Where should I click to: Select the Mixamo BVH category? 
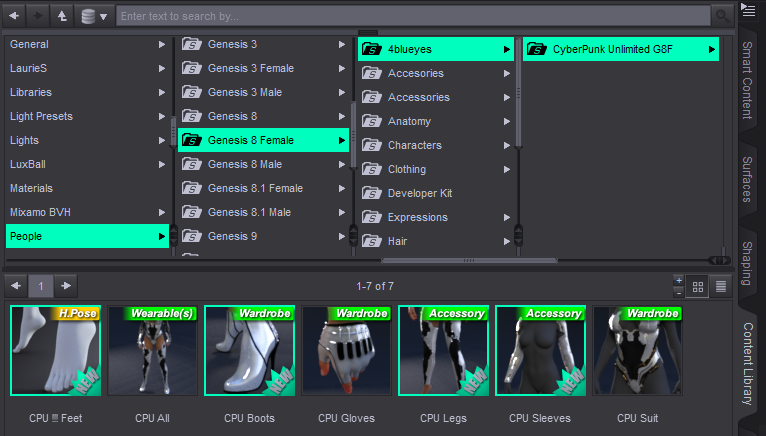pyautogui.click(x=87, y=212)
